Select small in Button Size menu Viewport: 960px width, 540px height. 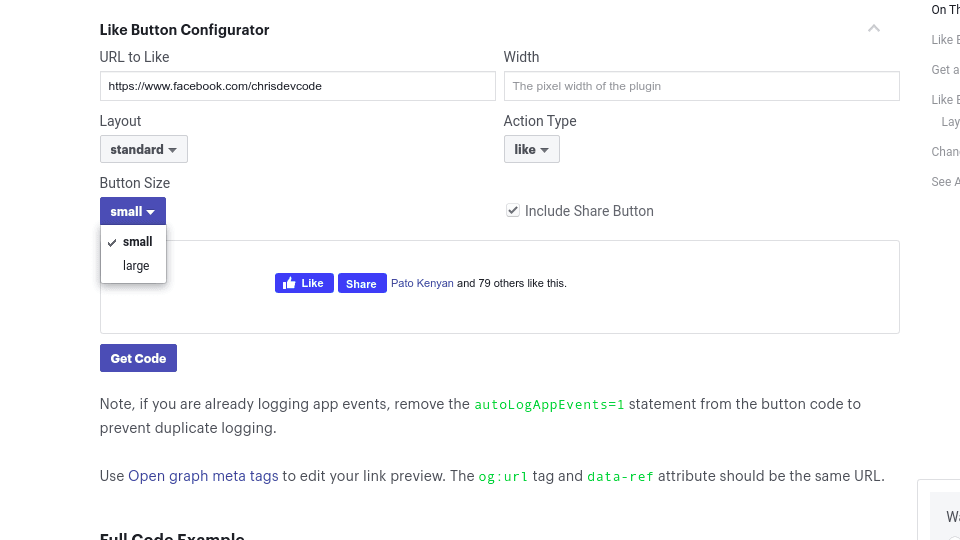133,242
